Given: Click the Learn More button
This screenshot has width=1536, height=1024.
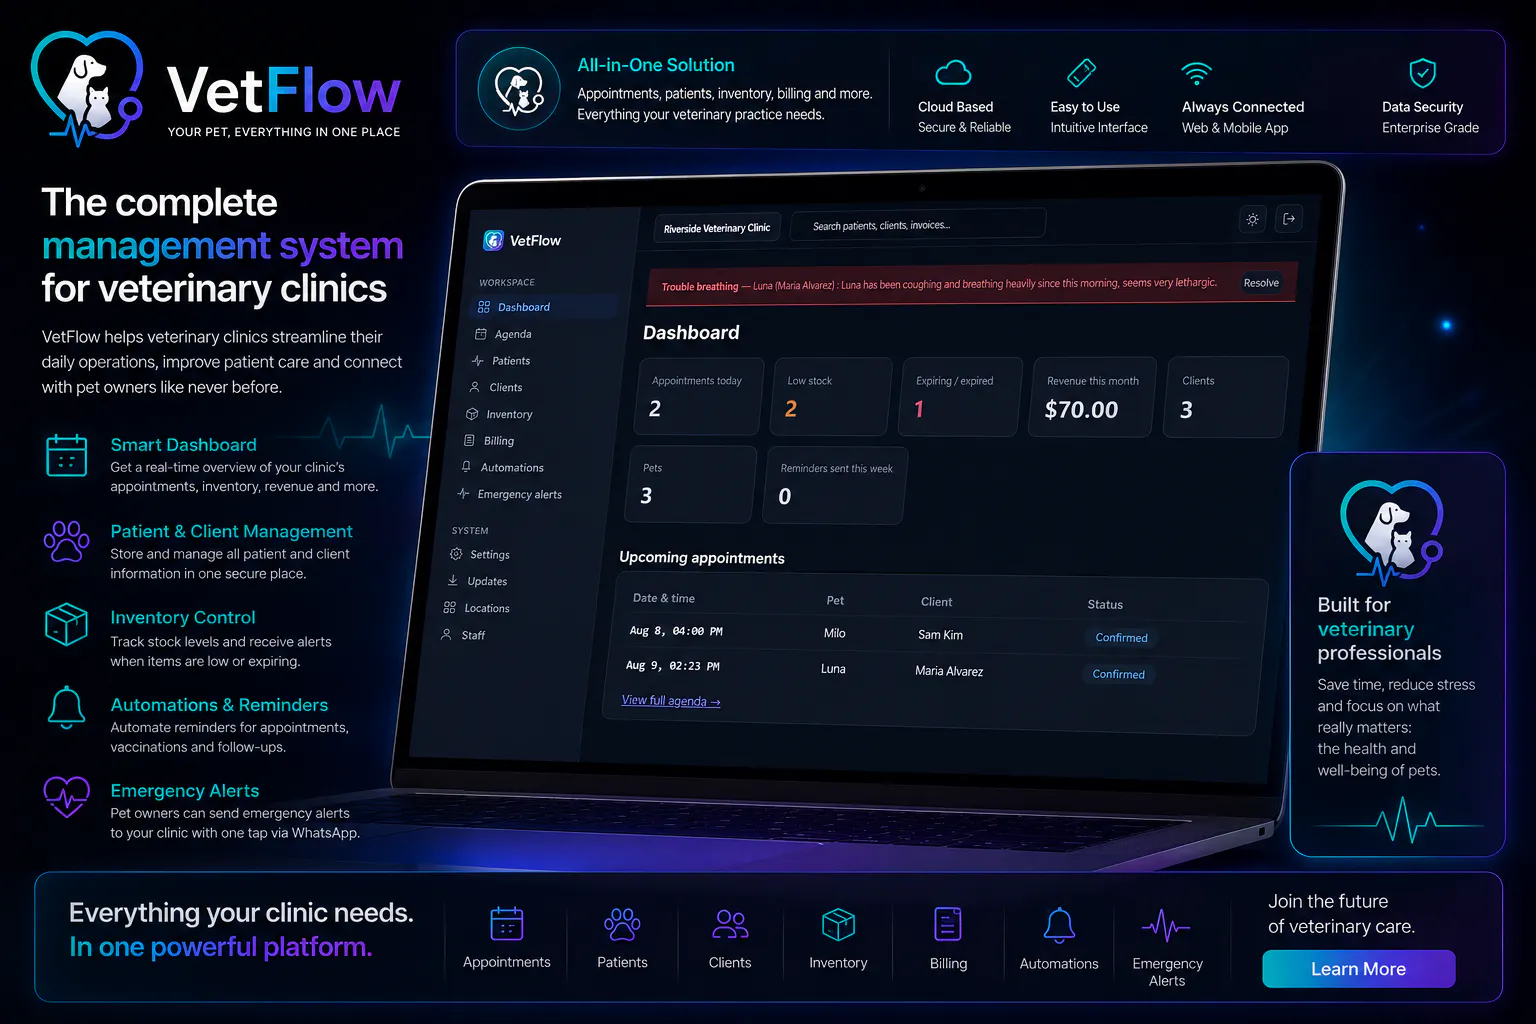Looking at the screenshot, I should point(1358,969).
